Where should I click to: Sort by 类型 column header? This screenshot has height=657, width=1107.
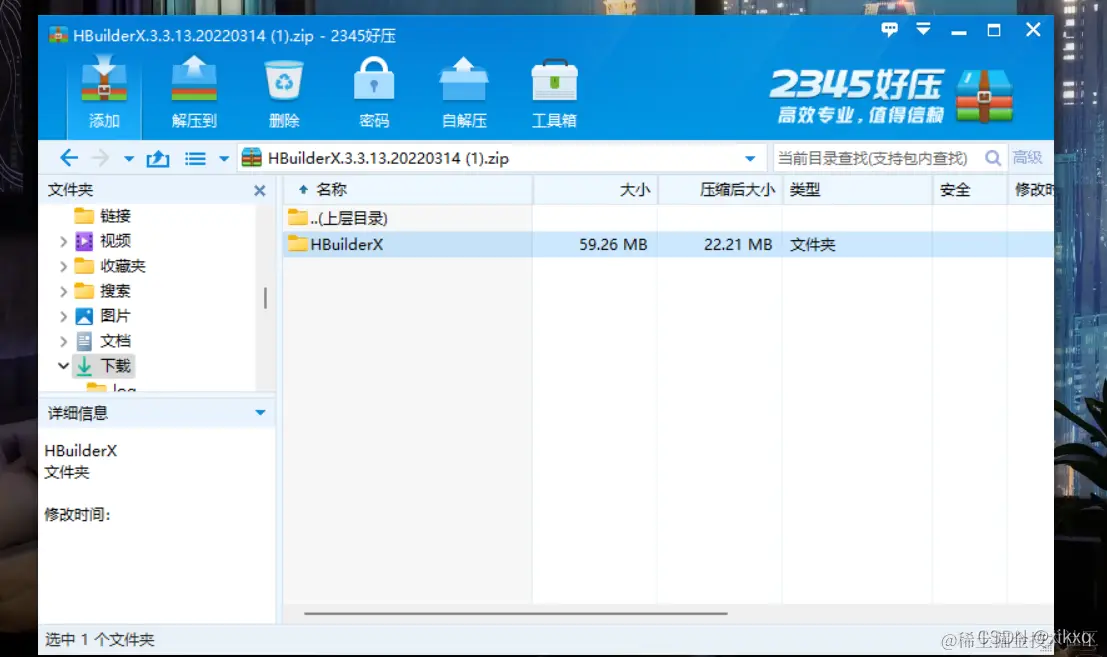857,189
